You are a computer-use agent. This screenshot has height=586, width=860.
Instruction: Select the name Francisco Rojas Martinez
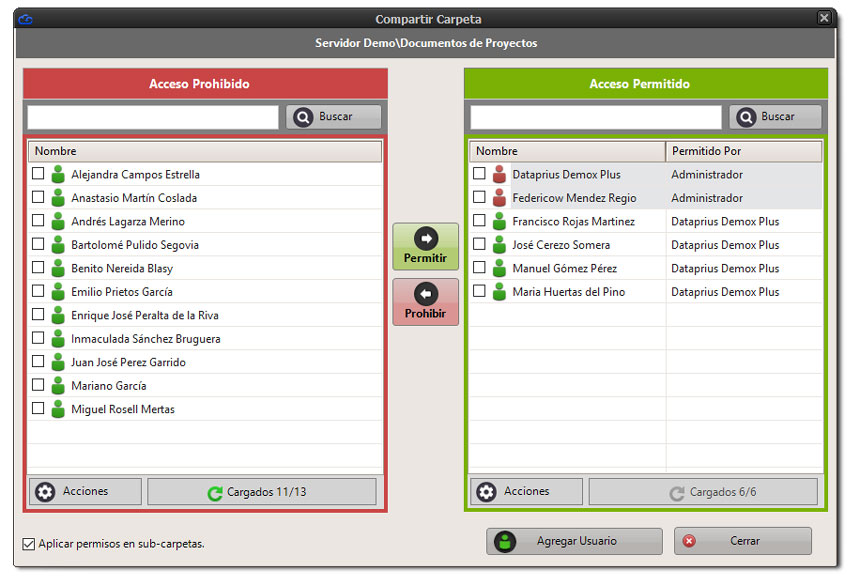point(573,222)
